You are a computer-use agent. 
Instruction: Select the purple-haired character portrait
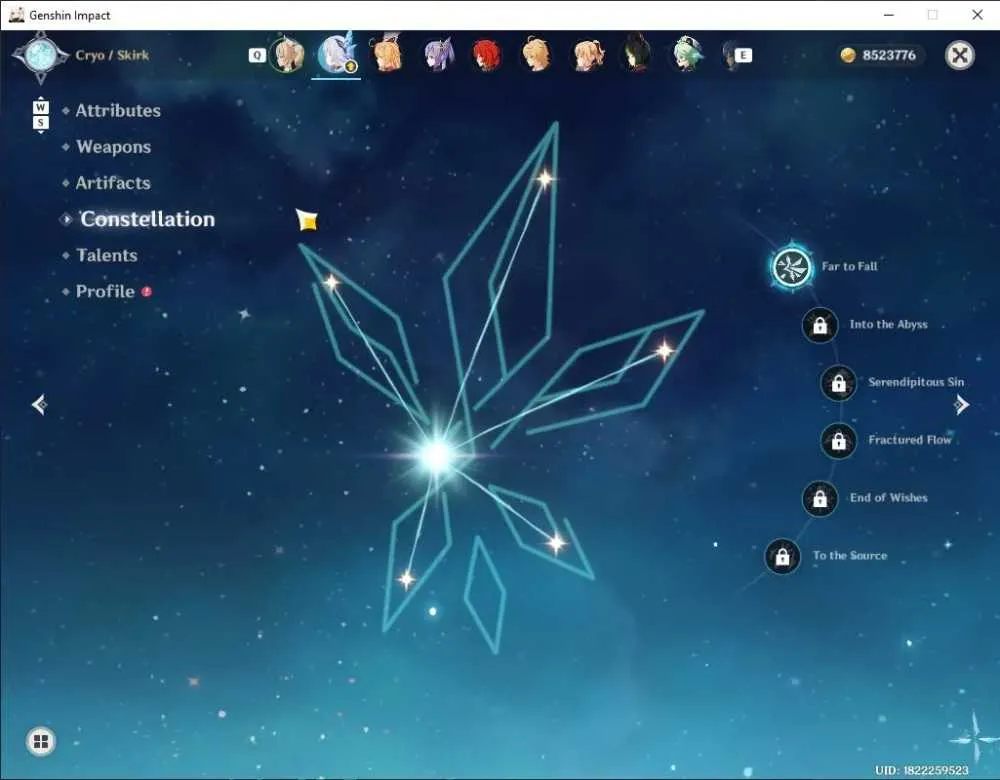click(439, 54)
